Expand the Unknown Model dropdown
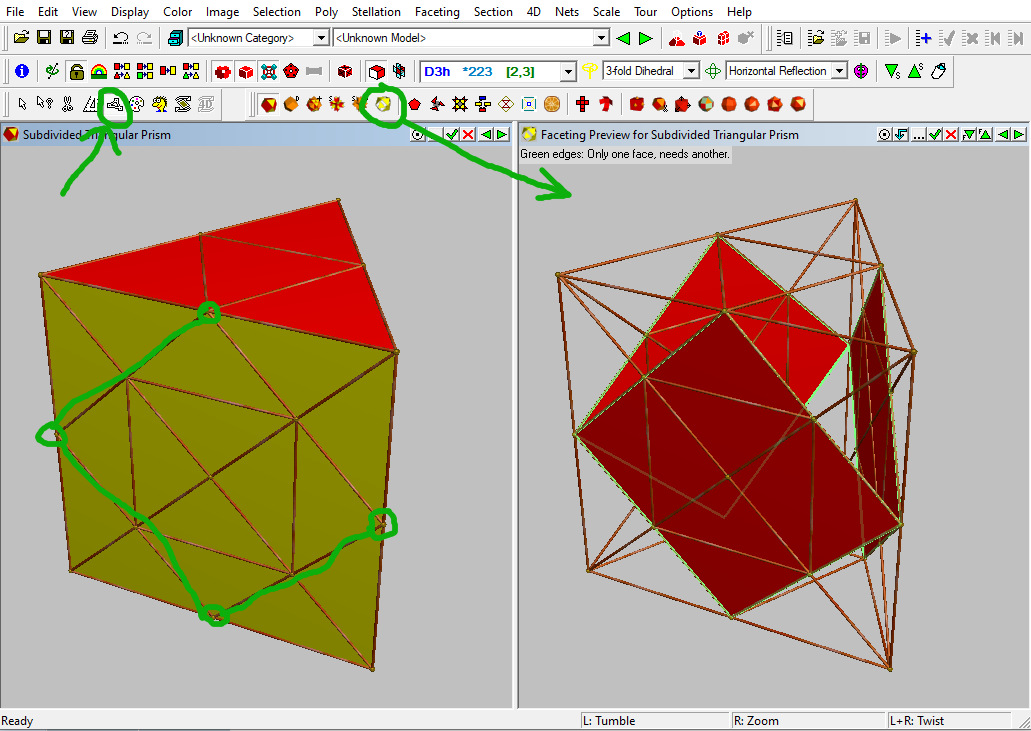The image size is (1031, 731). pyautogui.click(x=601, y=38)
